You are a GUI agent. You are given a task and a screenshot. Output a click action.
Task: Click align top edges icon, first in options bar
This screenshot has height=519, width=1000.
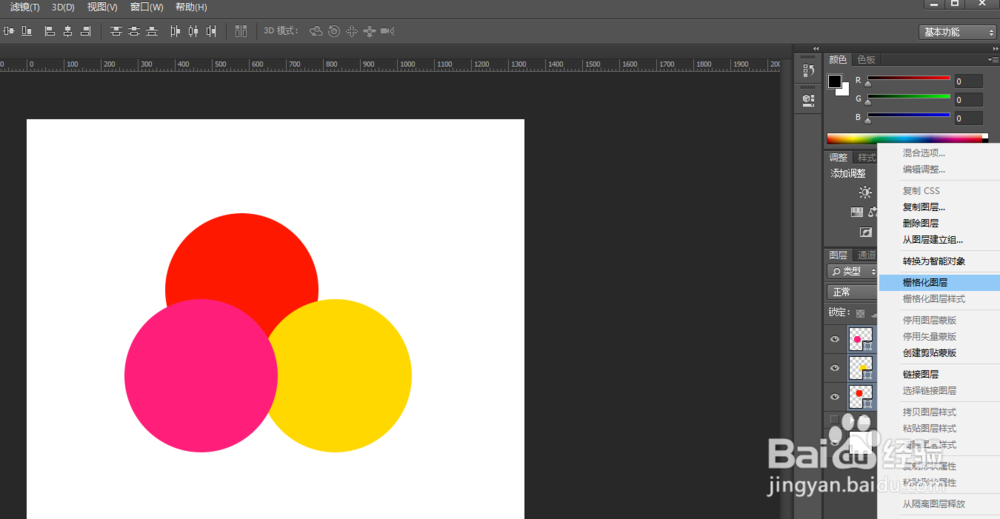click(x=9, y=31)
